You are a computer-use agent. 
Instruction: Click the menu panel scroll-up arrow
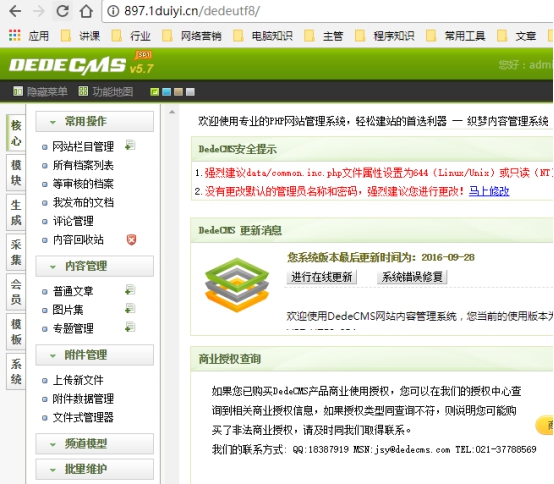[x=172, y=112]
